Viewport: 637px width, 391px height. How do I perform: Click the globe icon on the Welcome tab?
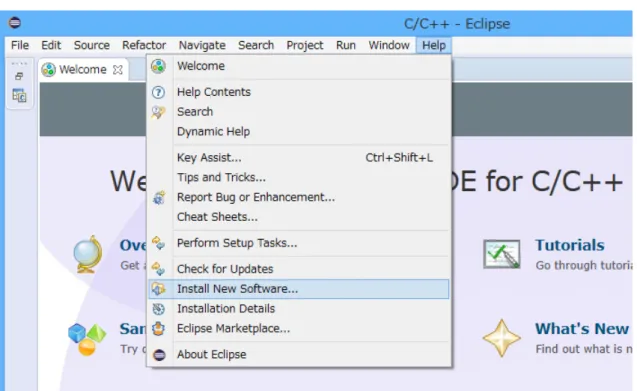tap(49, 70)
